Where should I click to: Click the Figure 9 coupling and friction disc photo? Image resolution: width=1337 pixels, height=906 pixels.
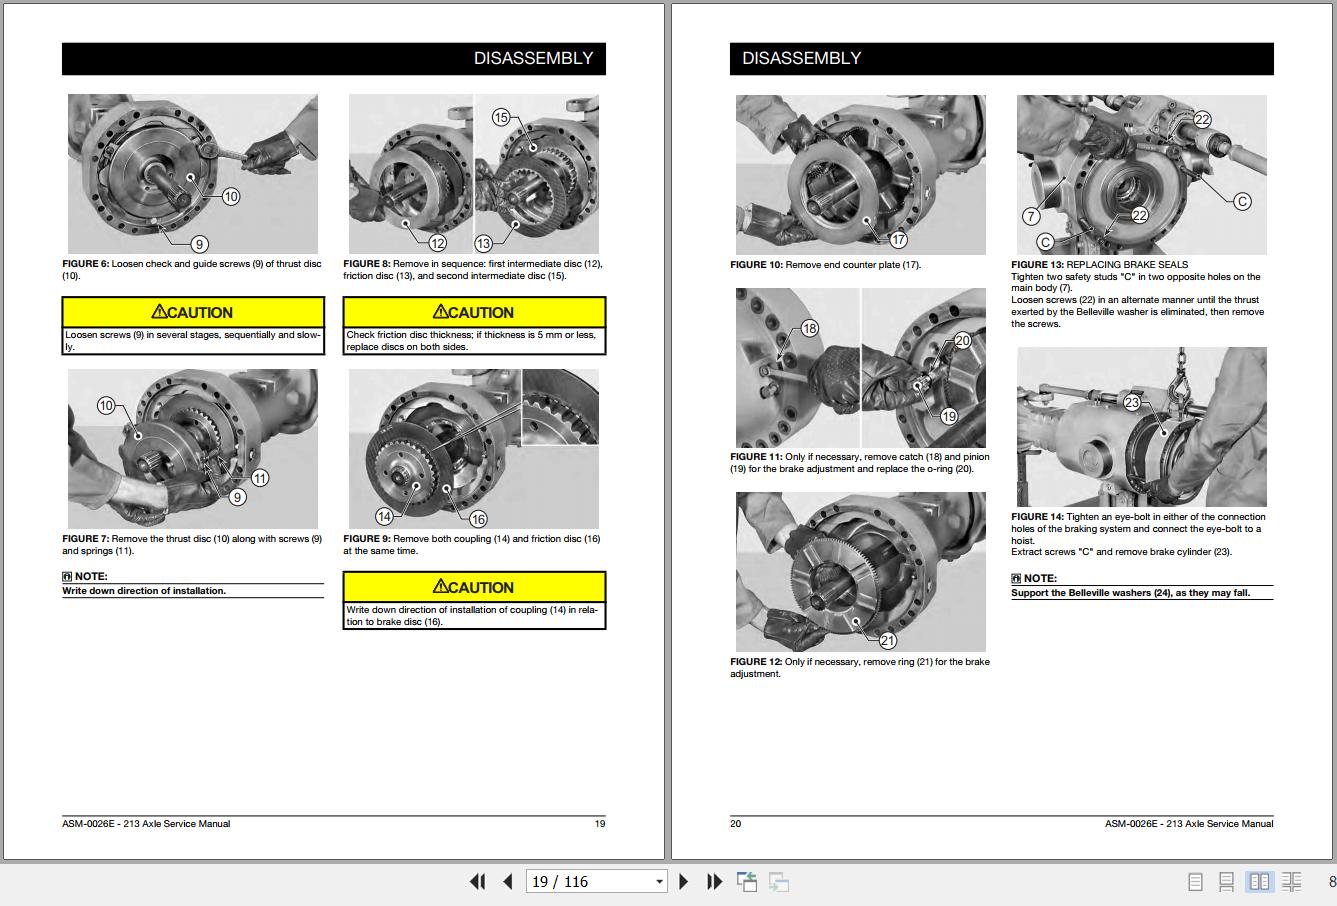pos(474,449)
